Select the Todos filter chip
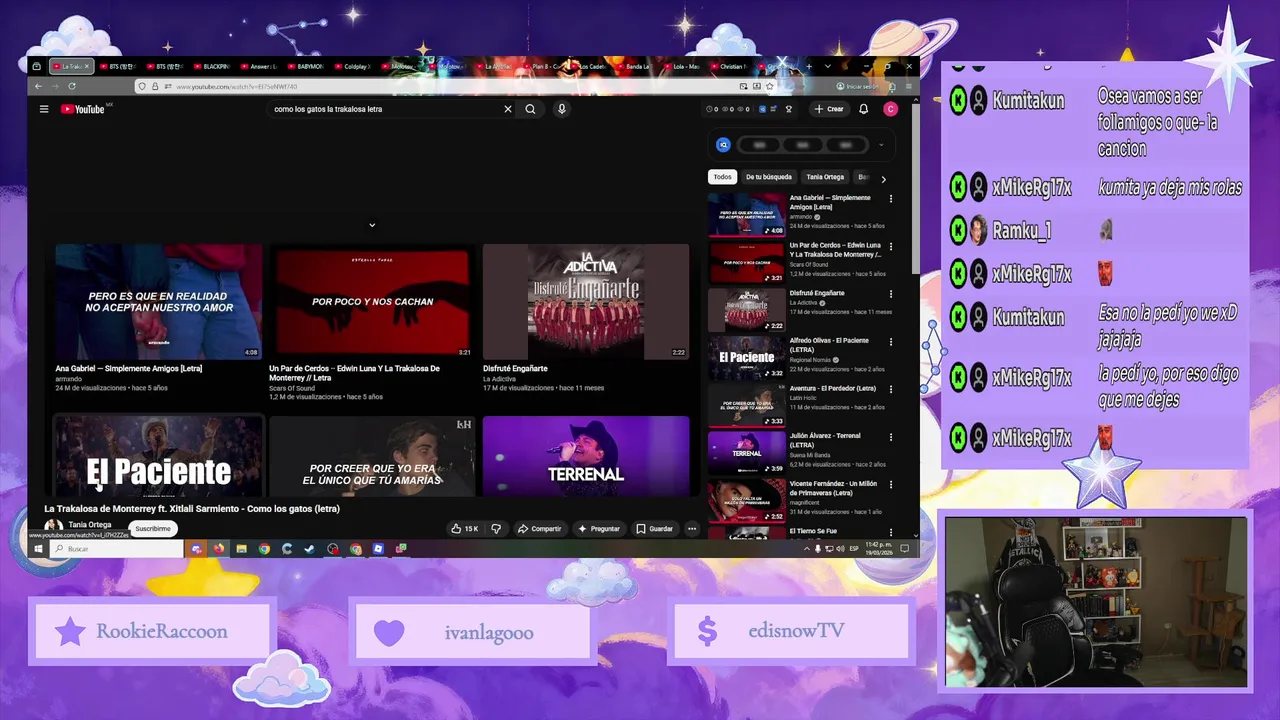Viewport: 1280px width, 720px height. pos(722,177)
